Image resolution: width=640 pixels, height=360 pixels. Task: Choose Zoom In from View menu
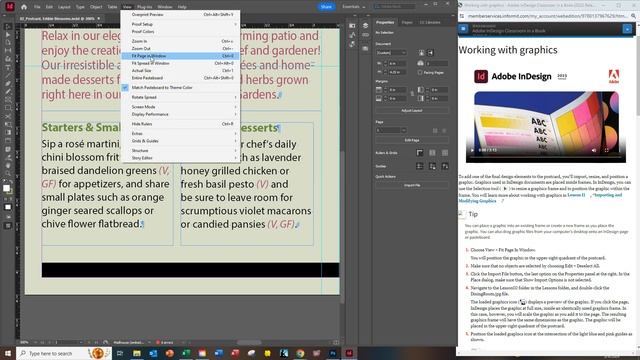(x=180, y=41)
